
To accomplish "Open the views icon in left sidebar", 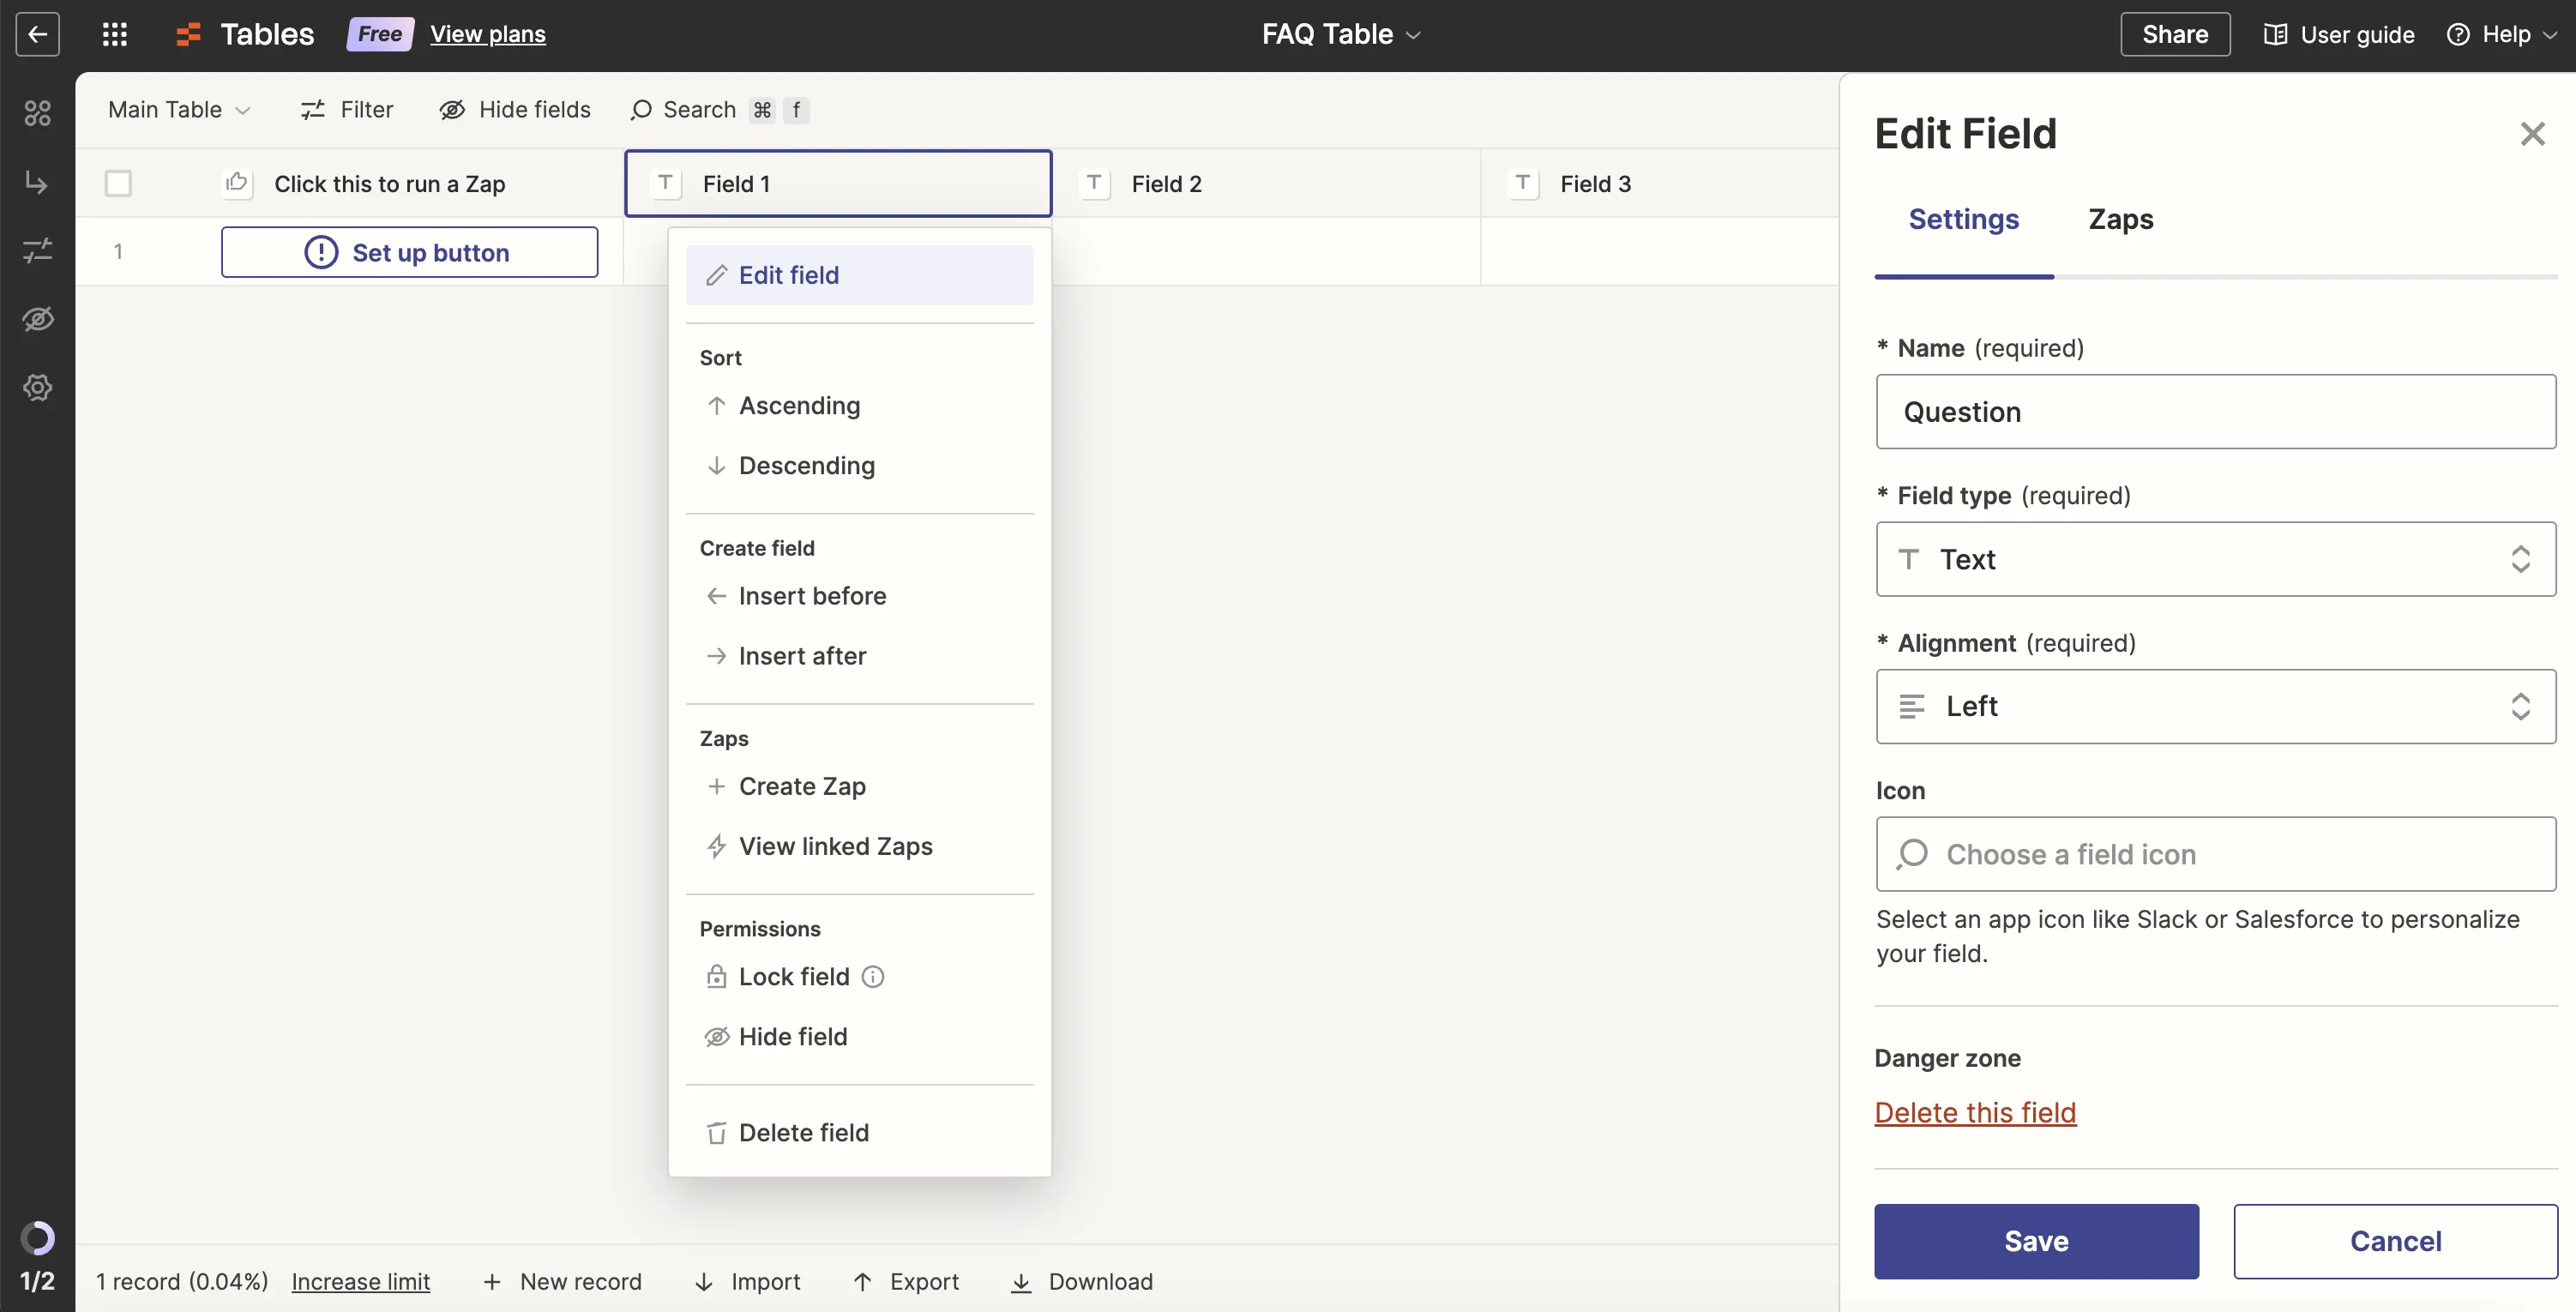I will [38, 113].
